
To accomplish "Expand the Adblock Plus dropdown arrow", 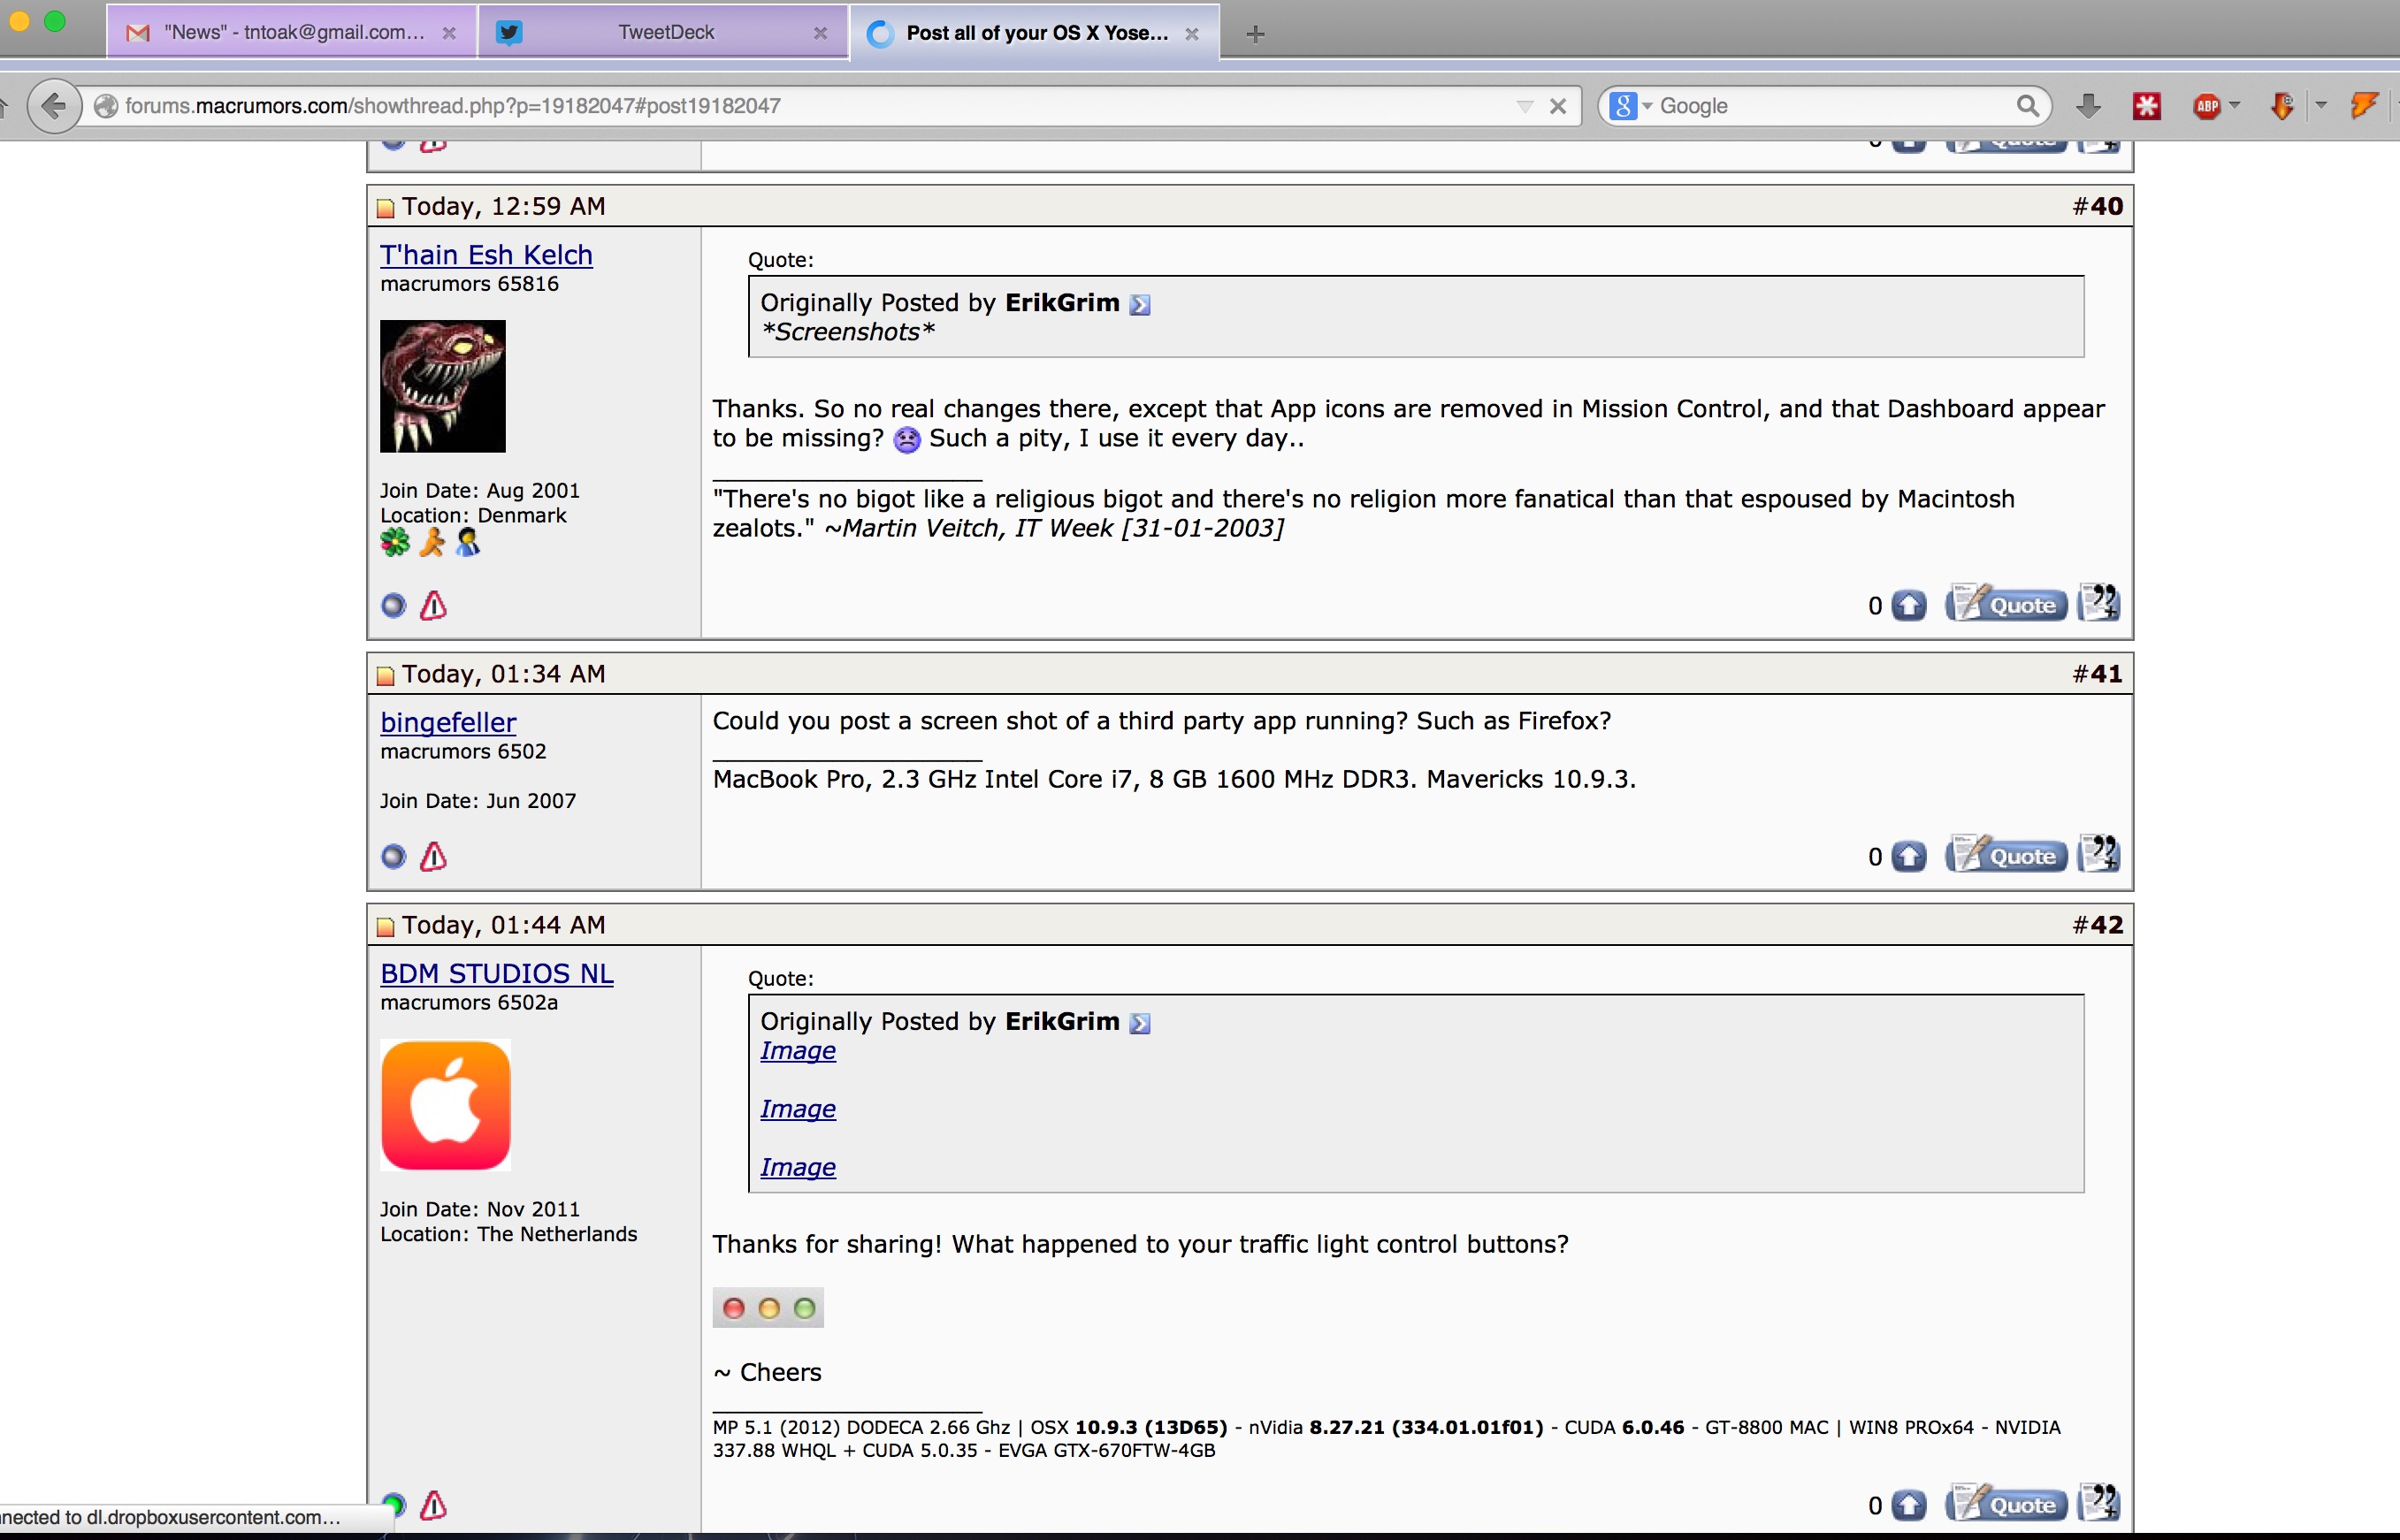I will (x=2234, y=104).
